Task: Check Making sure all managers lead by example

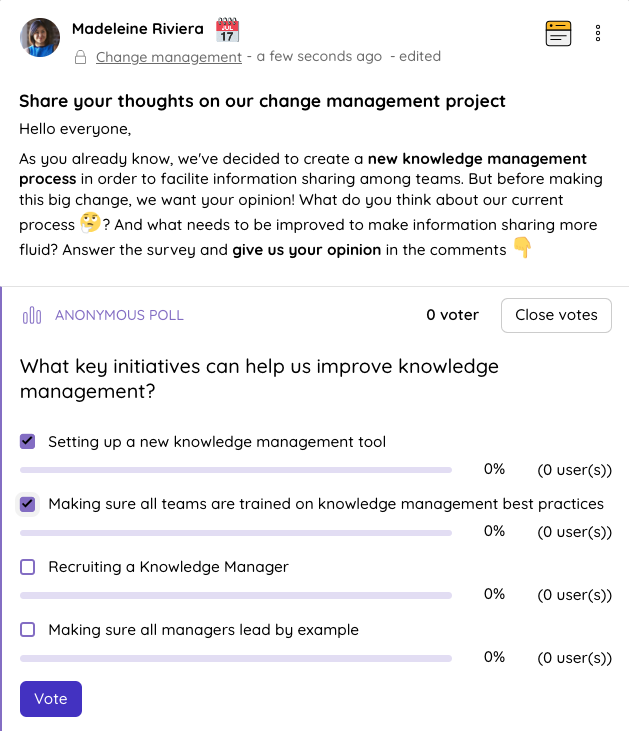Action: (28, 630)
